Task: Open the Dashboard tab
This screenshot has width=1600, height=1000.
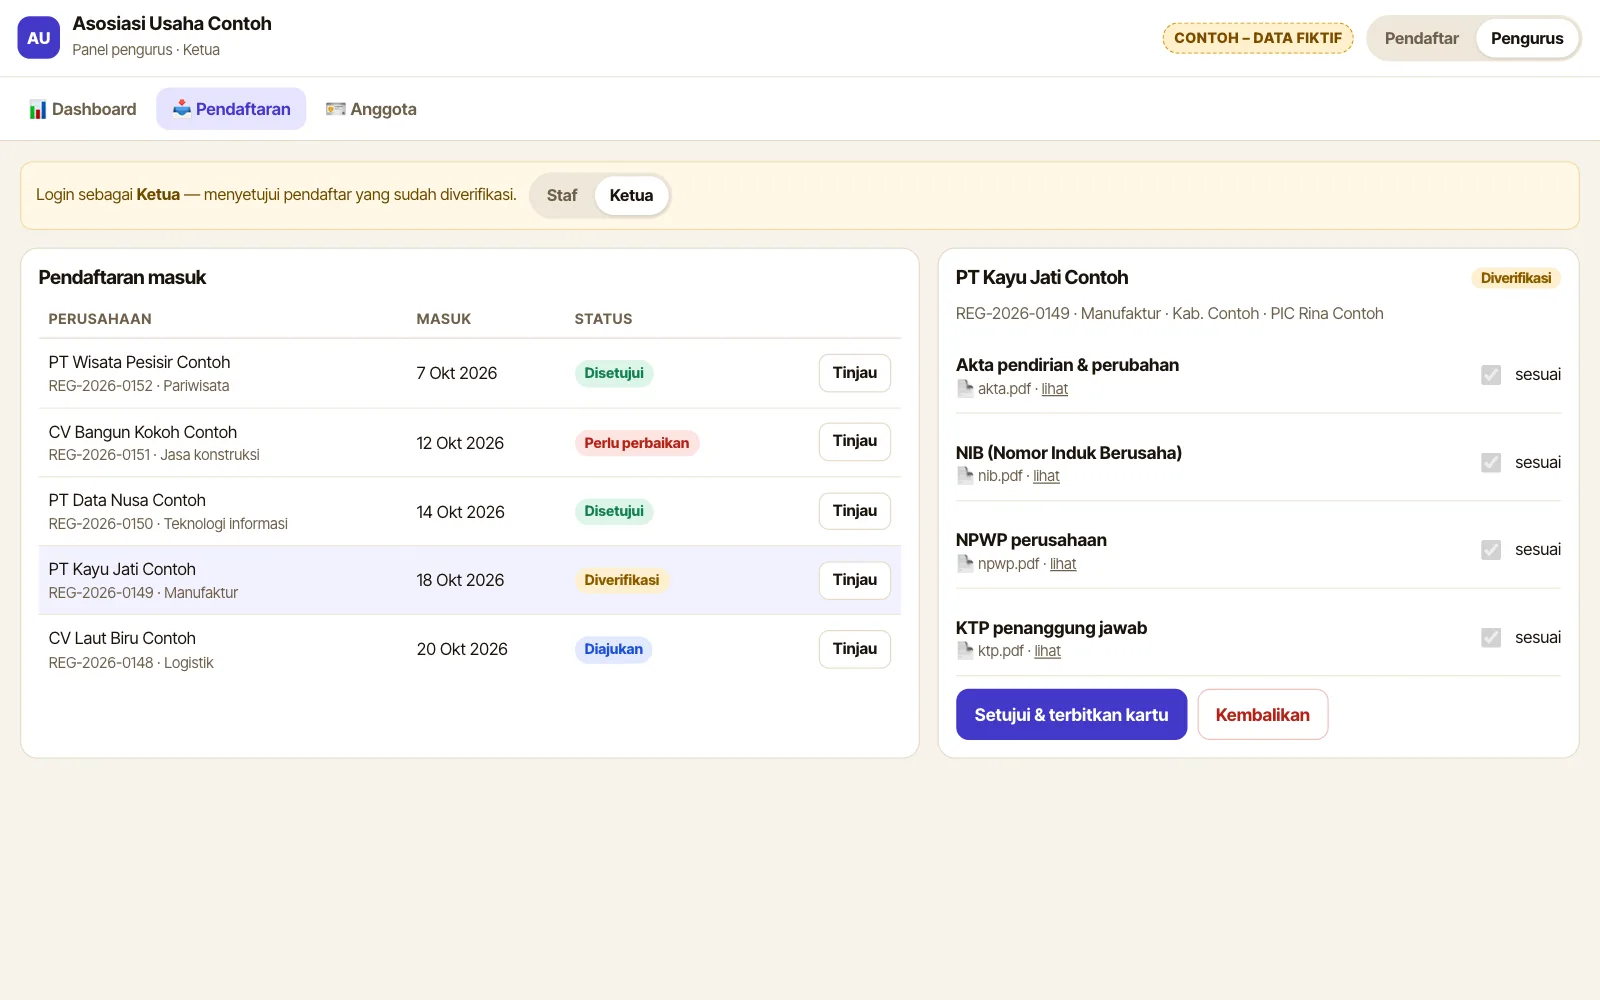Action: tap(83, 109)
